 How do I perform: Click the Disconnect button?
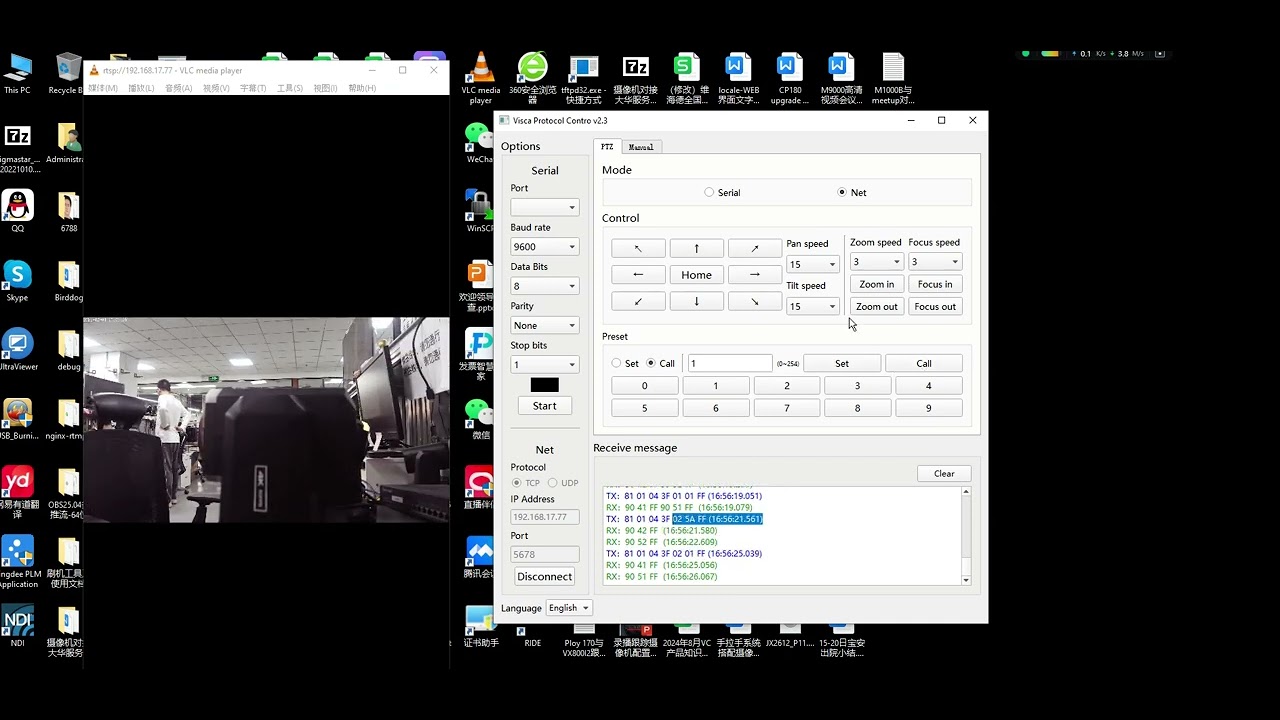[x=544, y=576]
